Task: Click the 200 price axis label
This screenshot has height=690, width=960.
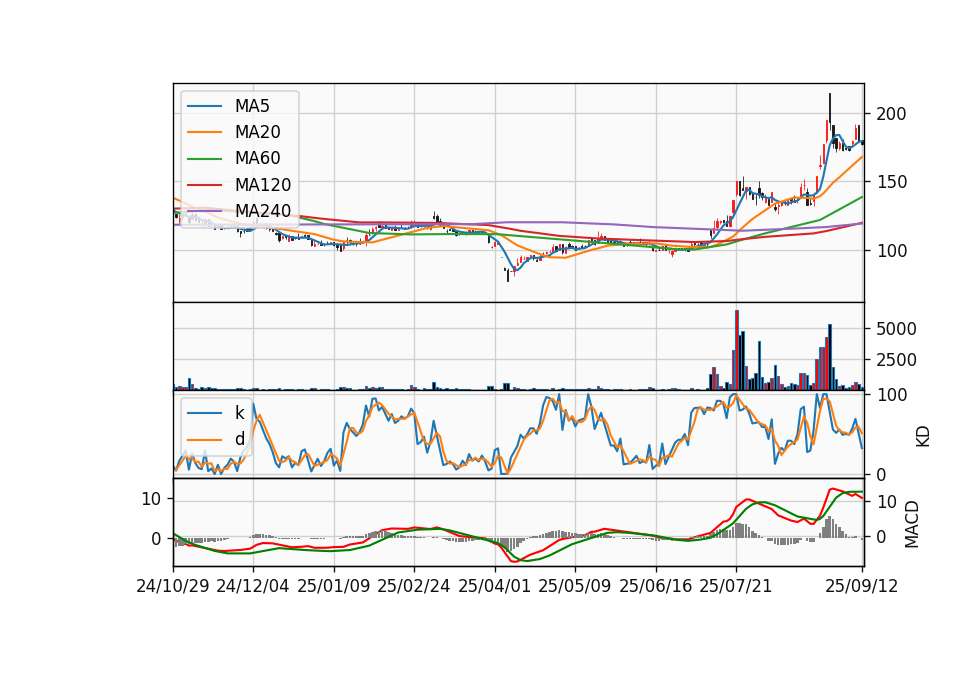Action: click(x=891, y=114)
